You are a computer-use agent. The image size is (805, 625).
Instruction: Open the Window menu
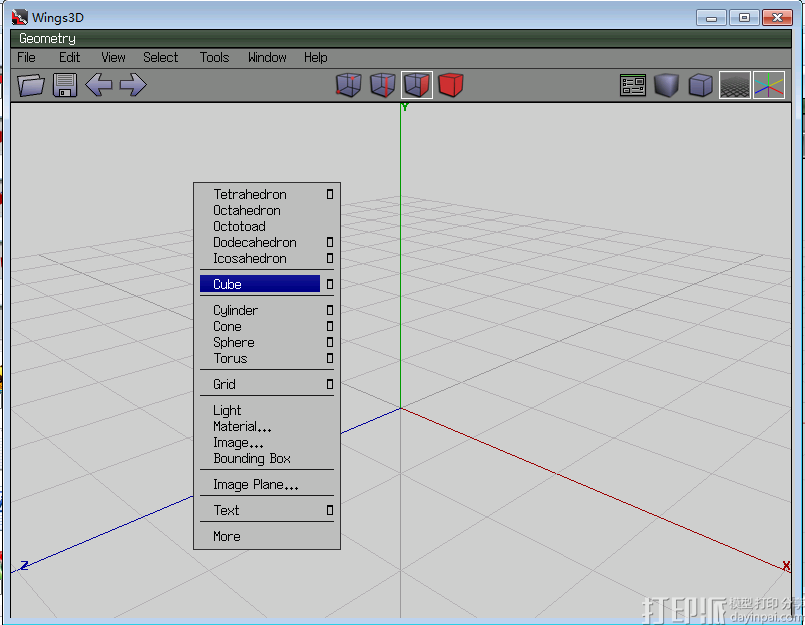click(267, 58)
